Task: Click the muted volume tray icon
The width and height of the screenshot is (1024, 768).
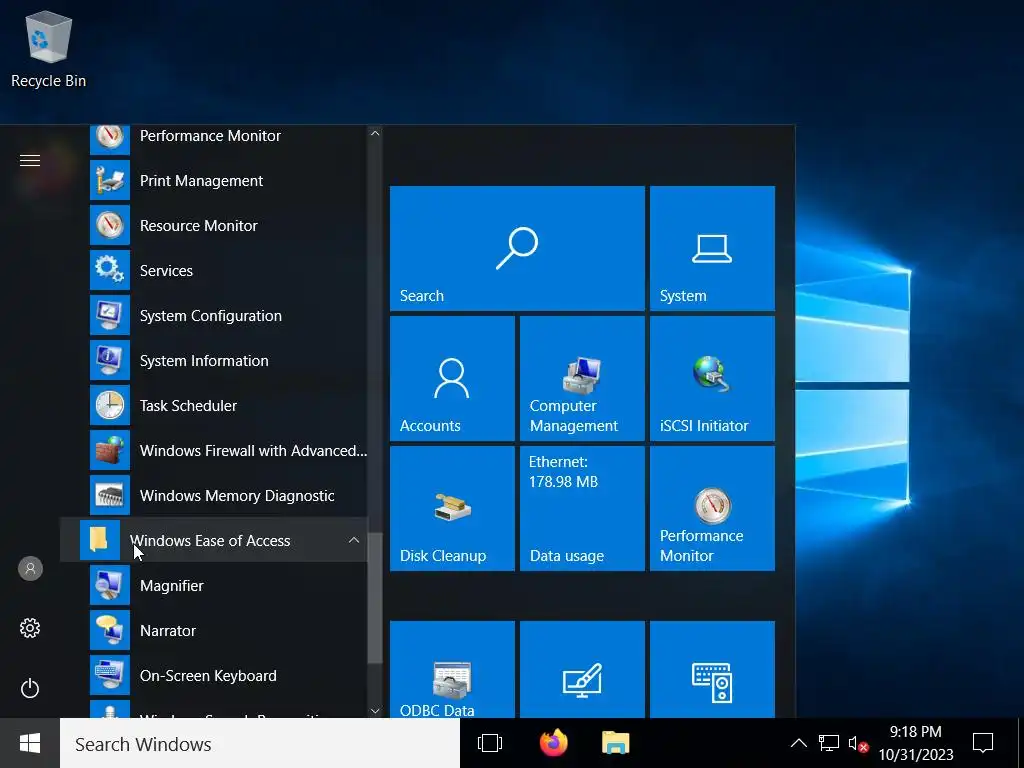Action: [x=857, y=743]
